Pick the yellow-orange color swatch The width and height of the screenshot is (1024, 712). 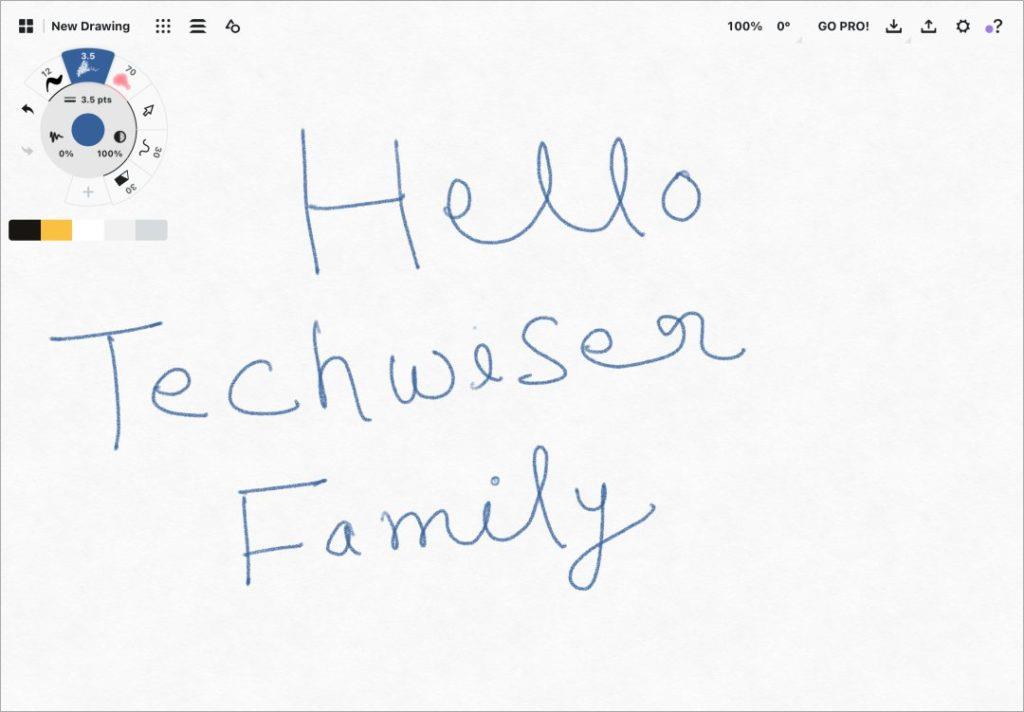[57, 230]
